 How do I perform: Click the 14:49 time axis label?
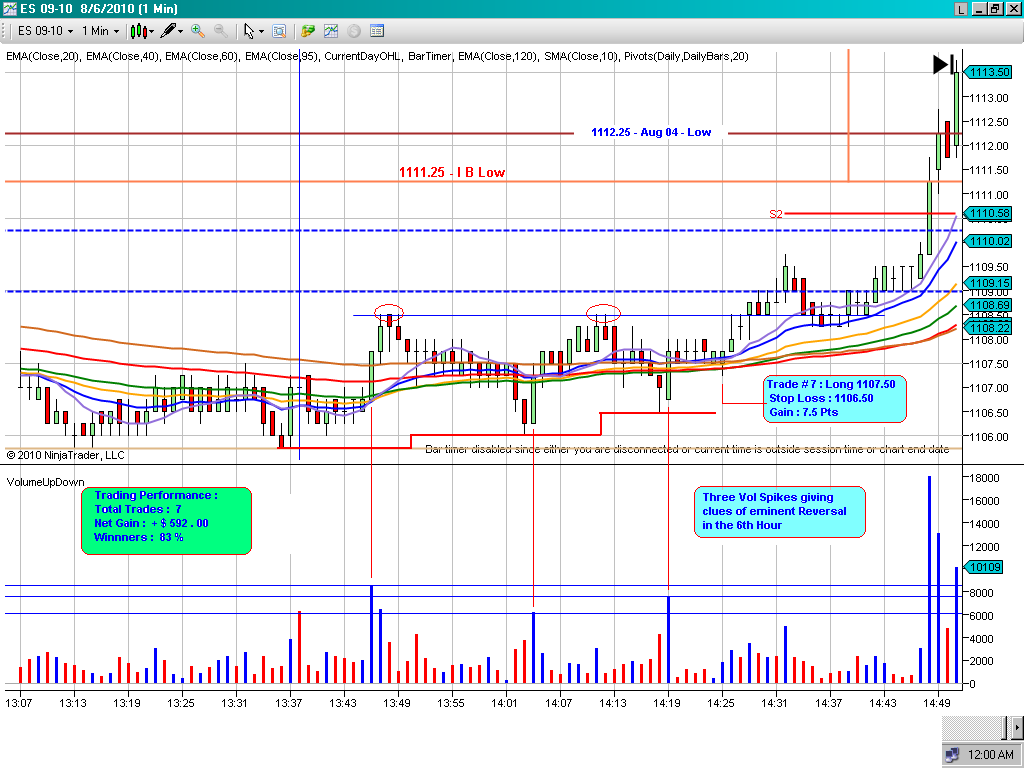pos(936,703)
